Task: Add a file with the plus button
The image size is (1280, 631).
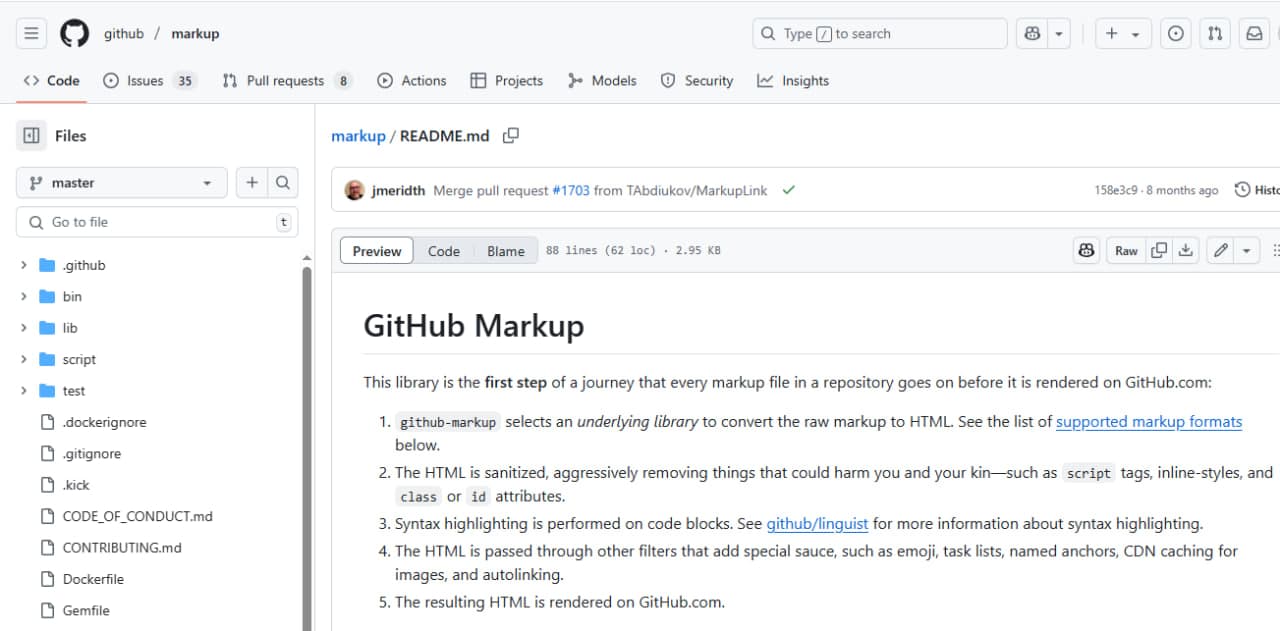Action: [252, 183]
